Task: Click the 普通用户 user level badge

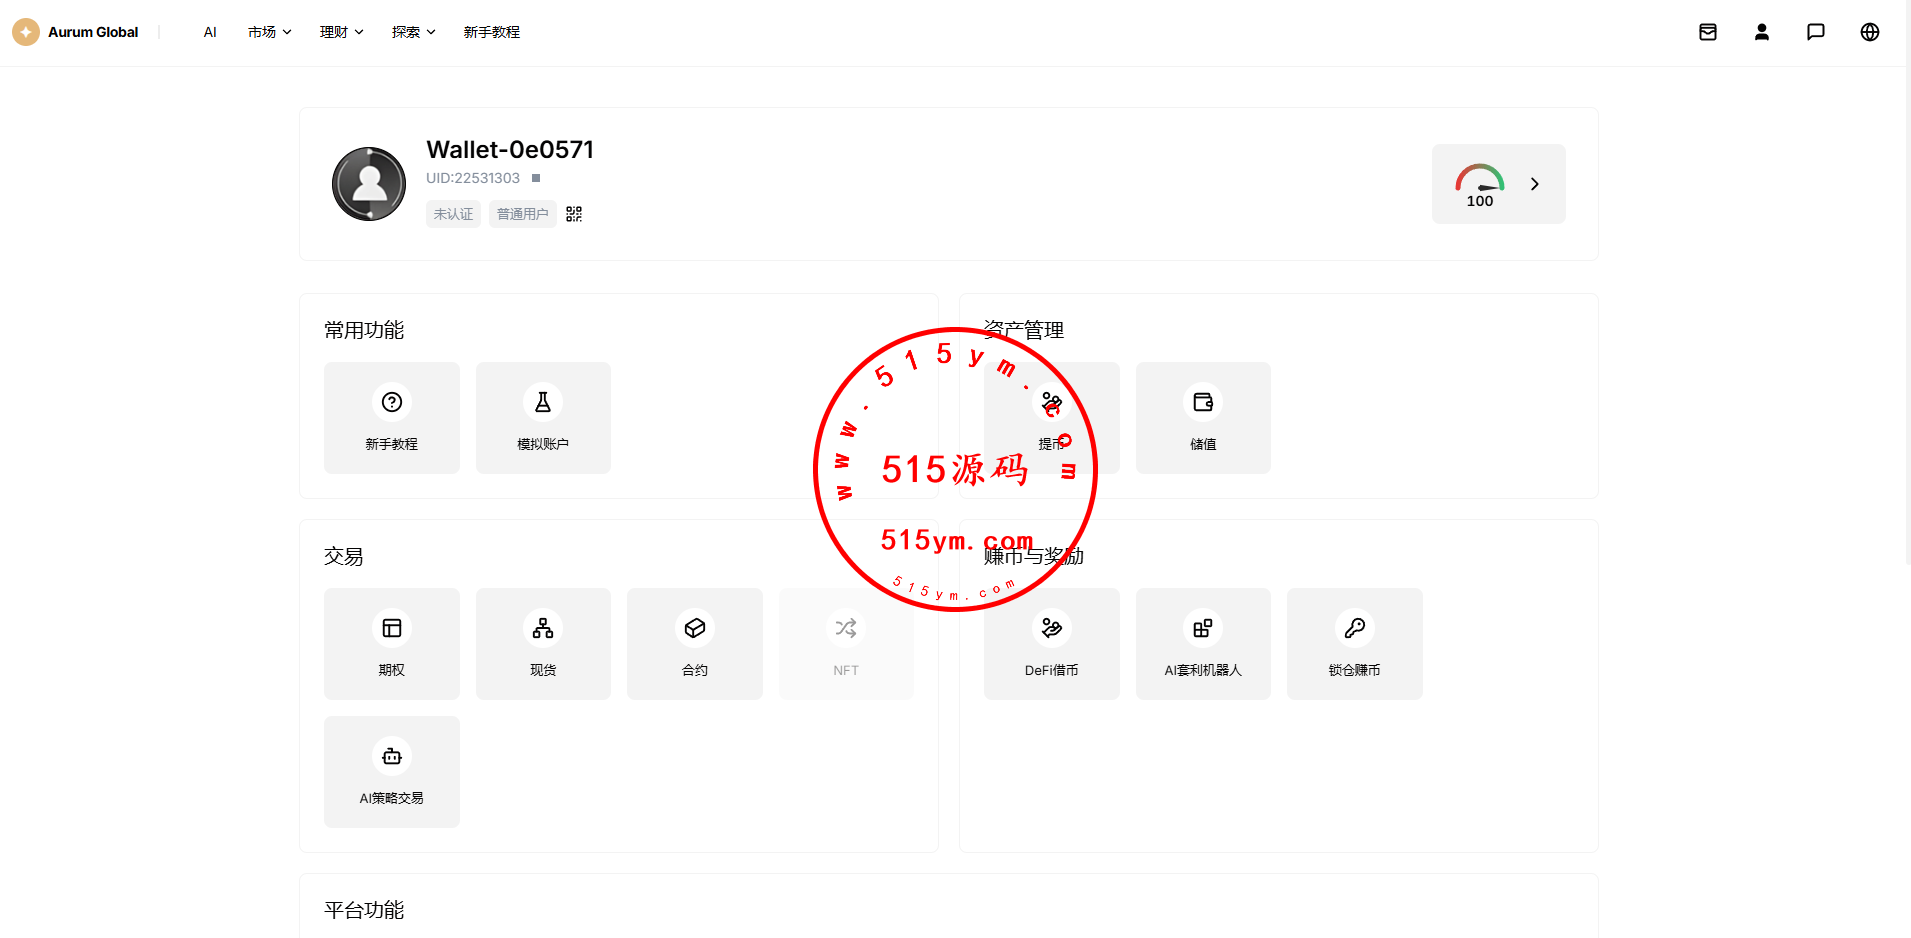Action: (x=523, y=214)
